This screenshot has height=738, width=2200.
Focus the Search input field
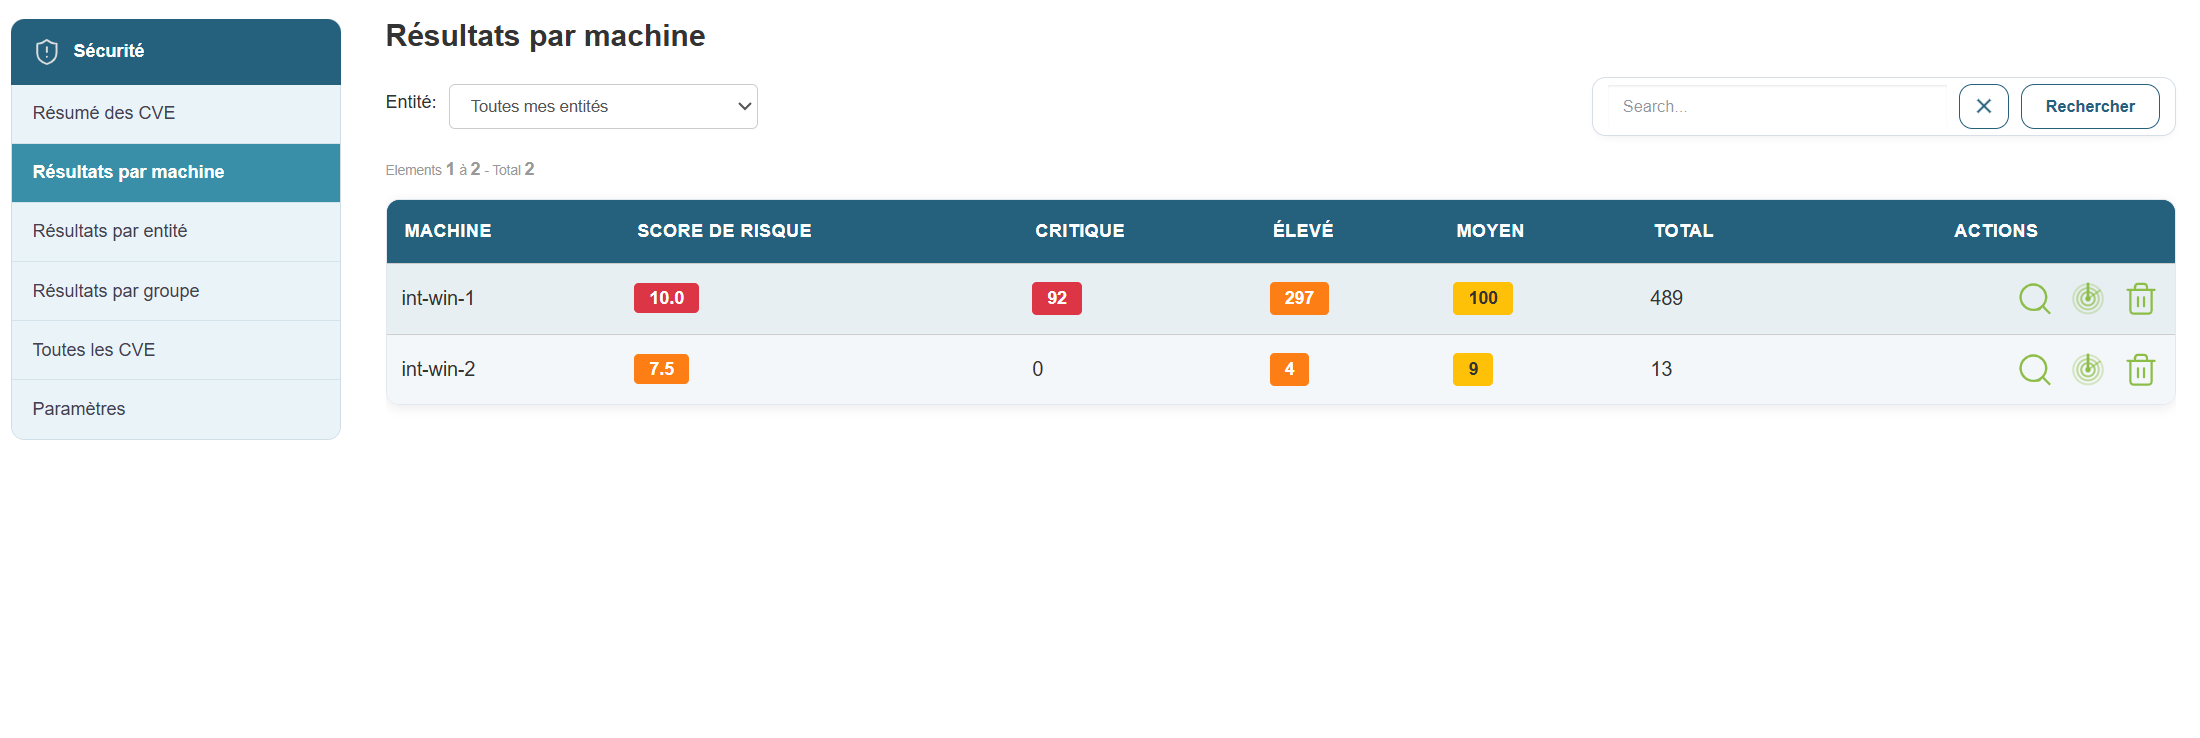point(1778,106)
